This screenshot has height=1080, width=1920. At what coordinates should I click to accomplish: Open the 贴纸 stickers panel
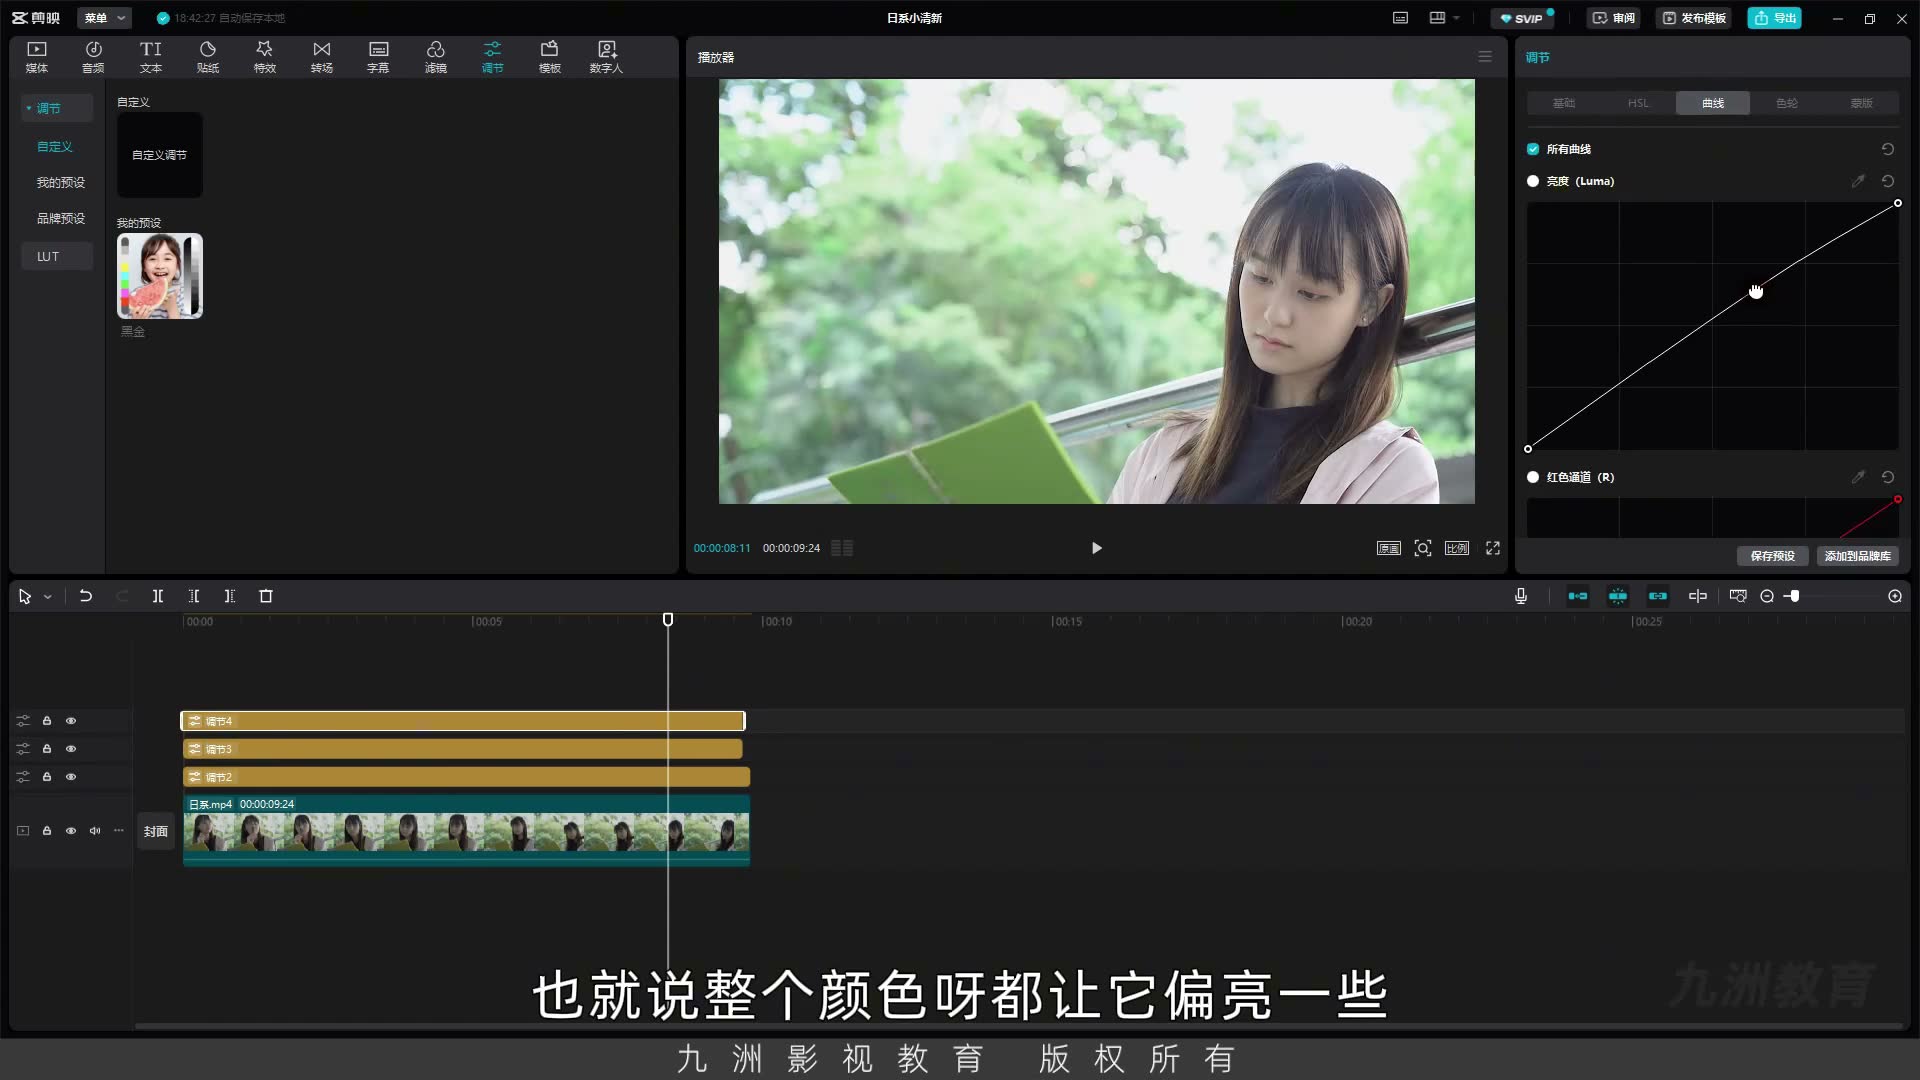click(208, 57)
